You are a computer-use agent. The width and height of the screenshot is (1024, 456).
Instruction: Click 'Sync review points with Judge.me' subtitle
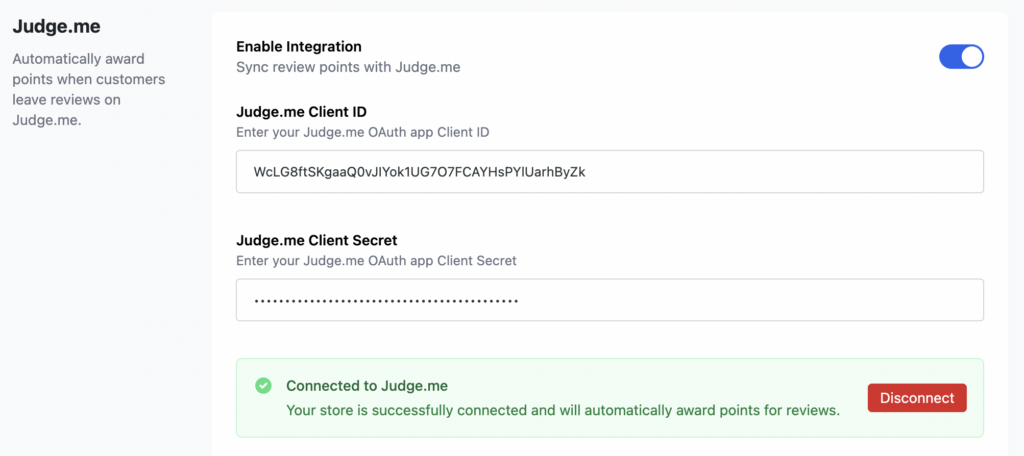(x=347, y=67)
